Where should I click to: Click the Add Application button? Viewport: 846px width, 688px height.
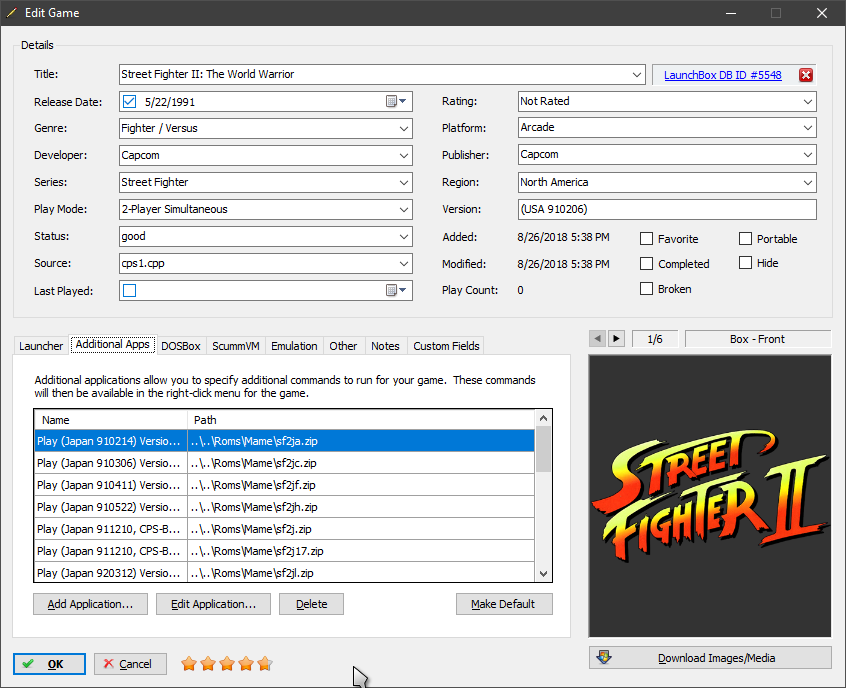point(90,604)
